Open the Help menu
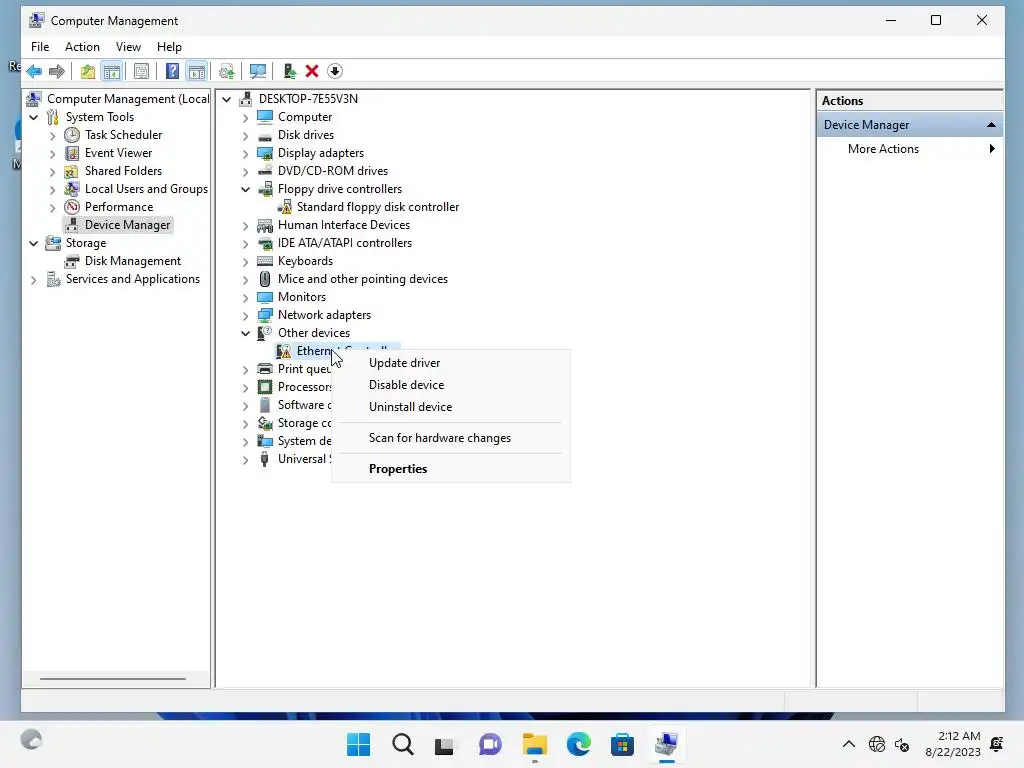1024x768 pixels. coord(169,47)
